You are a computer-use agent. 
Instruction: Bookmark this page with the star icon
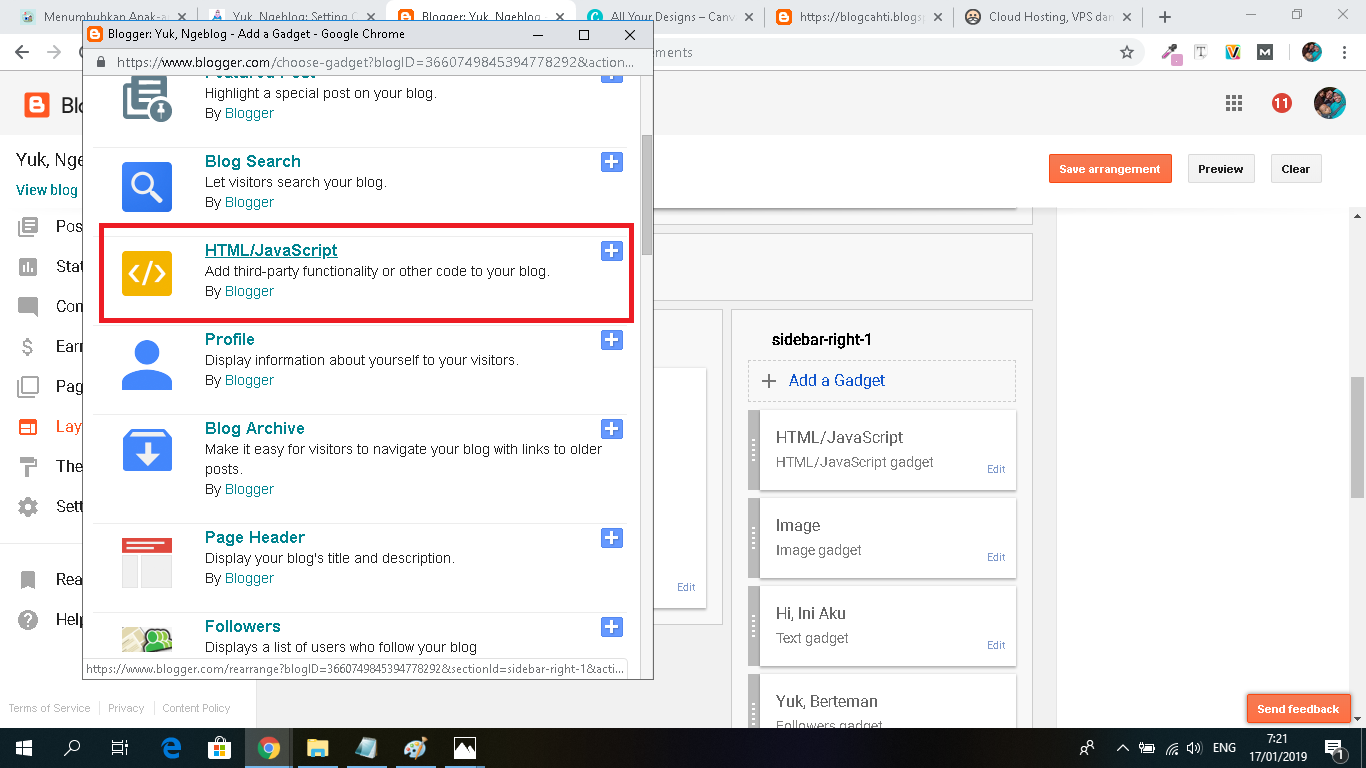(1127, 52)
